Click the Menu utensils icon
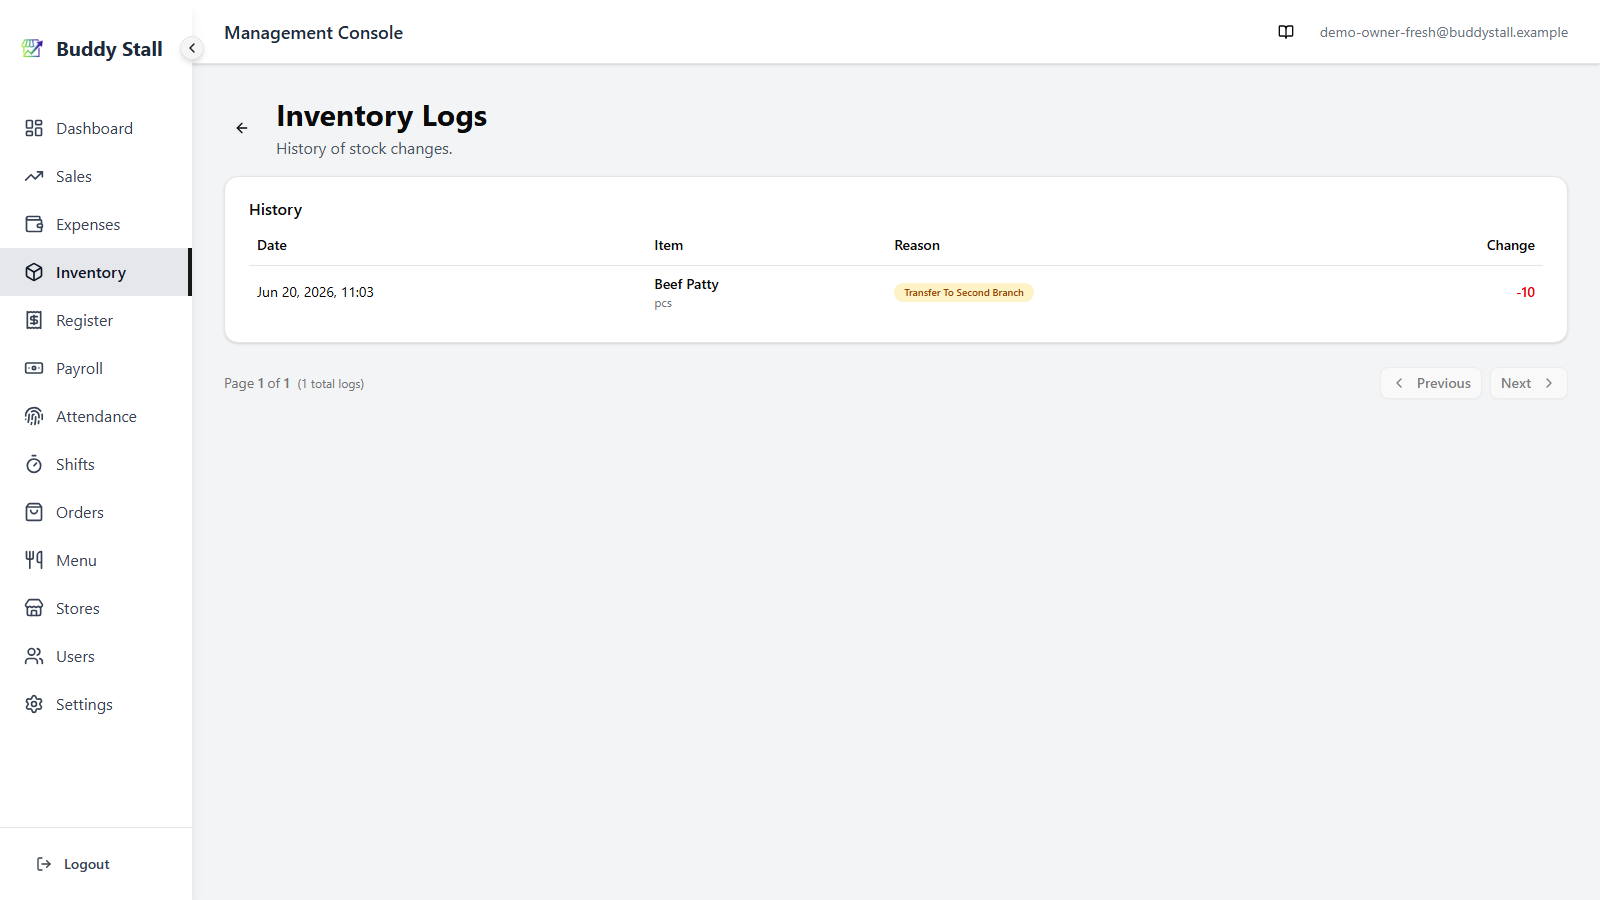This screenshot has width=1600, height=900. (x=34, y=560)
